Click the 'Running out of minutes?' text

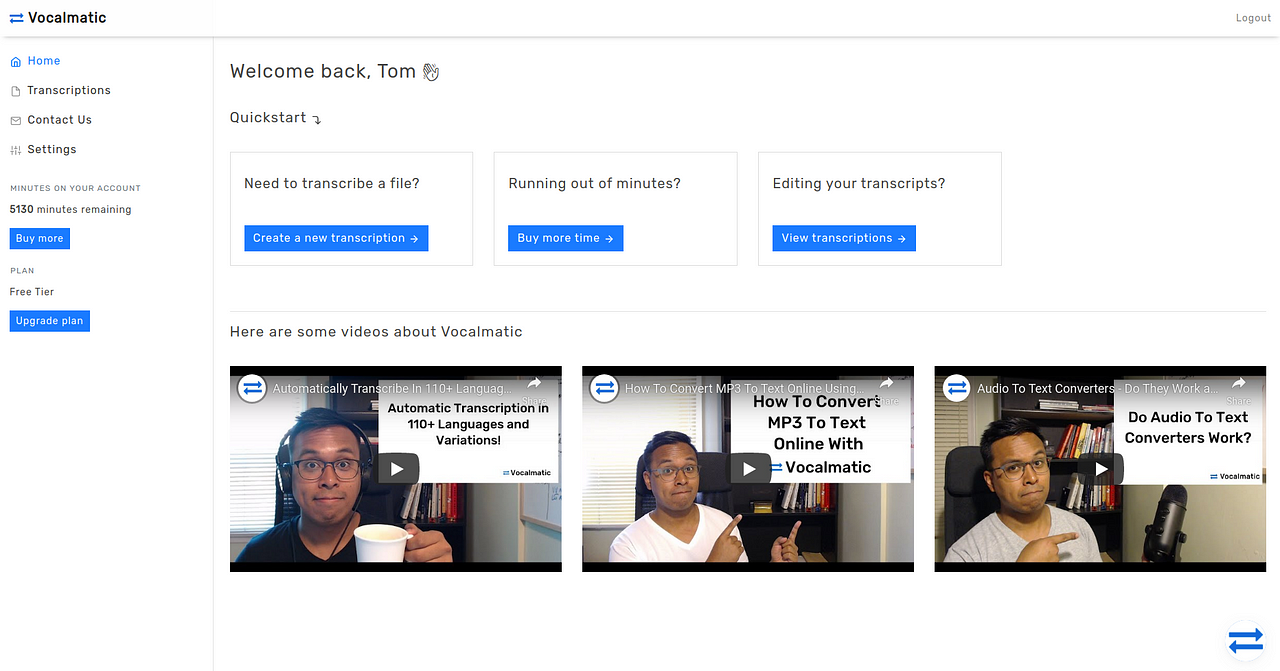coord(595,184)
